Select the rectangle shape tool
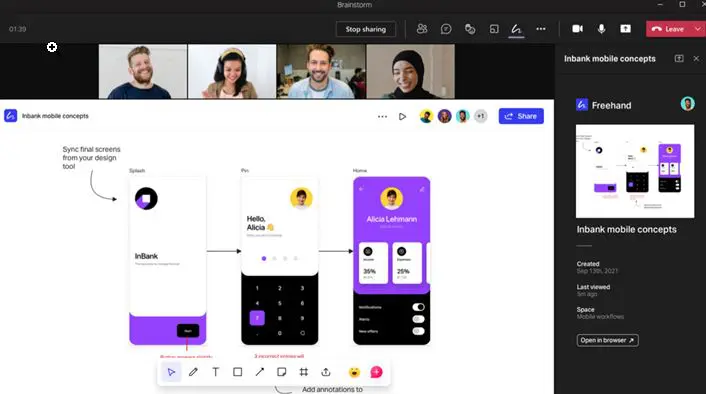 click(237, 372)
